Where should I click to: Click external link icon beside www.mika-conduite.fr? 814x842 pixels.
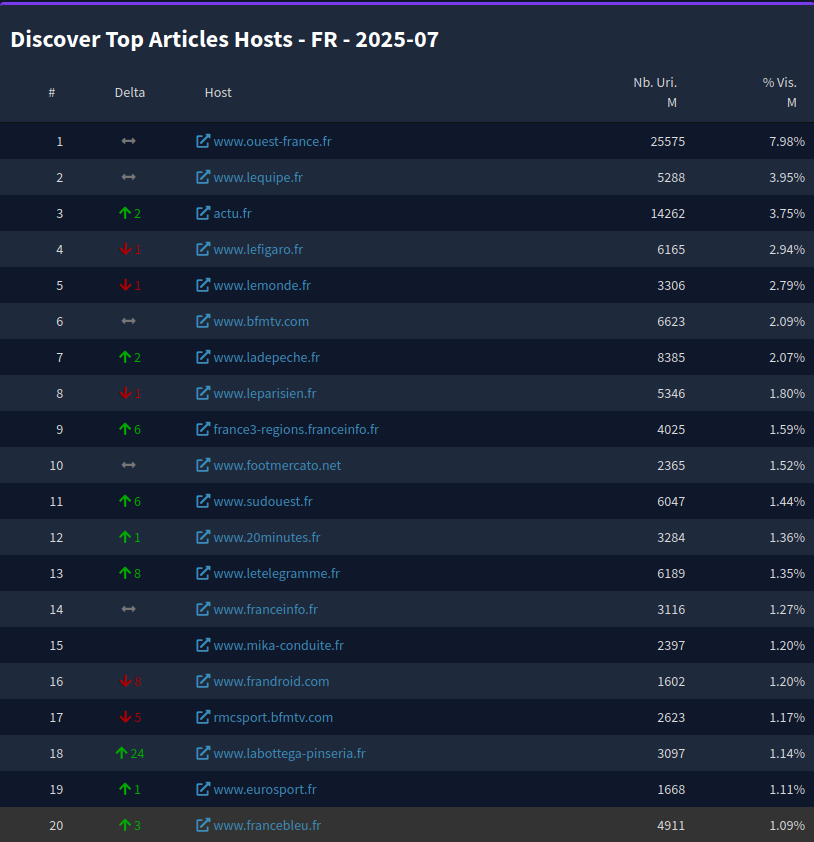coord(202,645)
